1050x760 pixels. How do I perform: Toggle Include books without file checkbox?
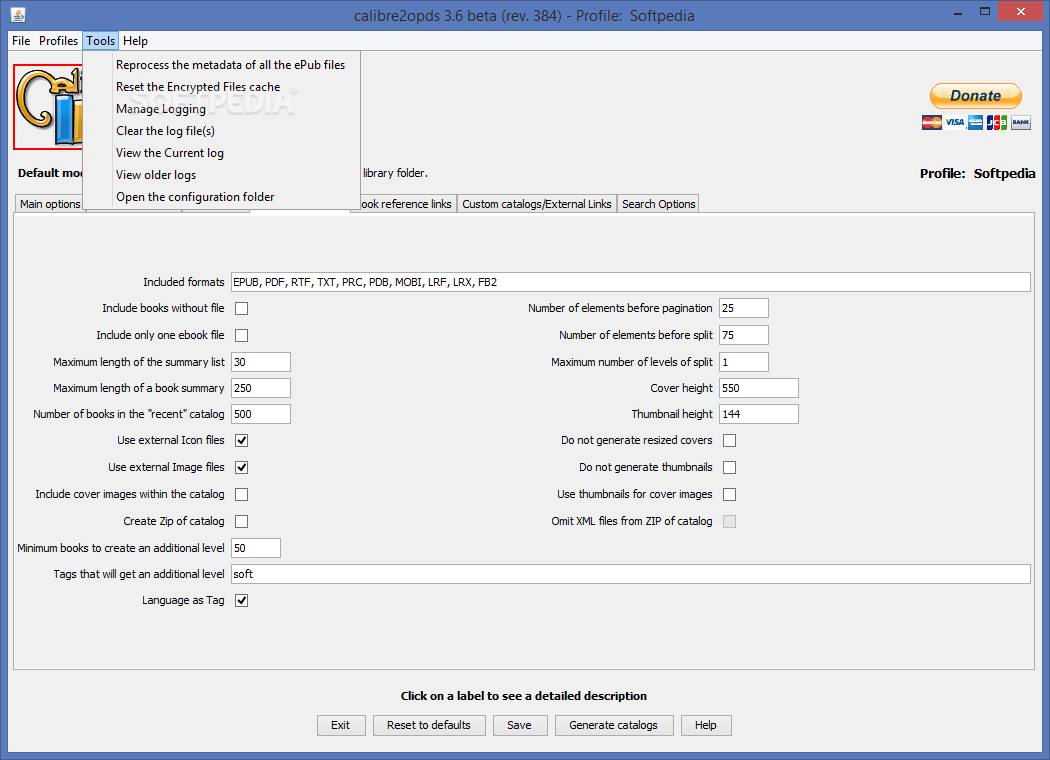click(242, 309)
